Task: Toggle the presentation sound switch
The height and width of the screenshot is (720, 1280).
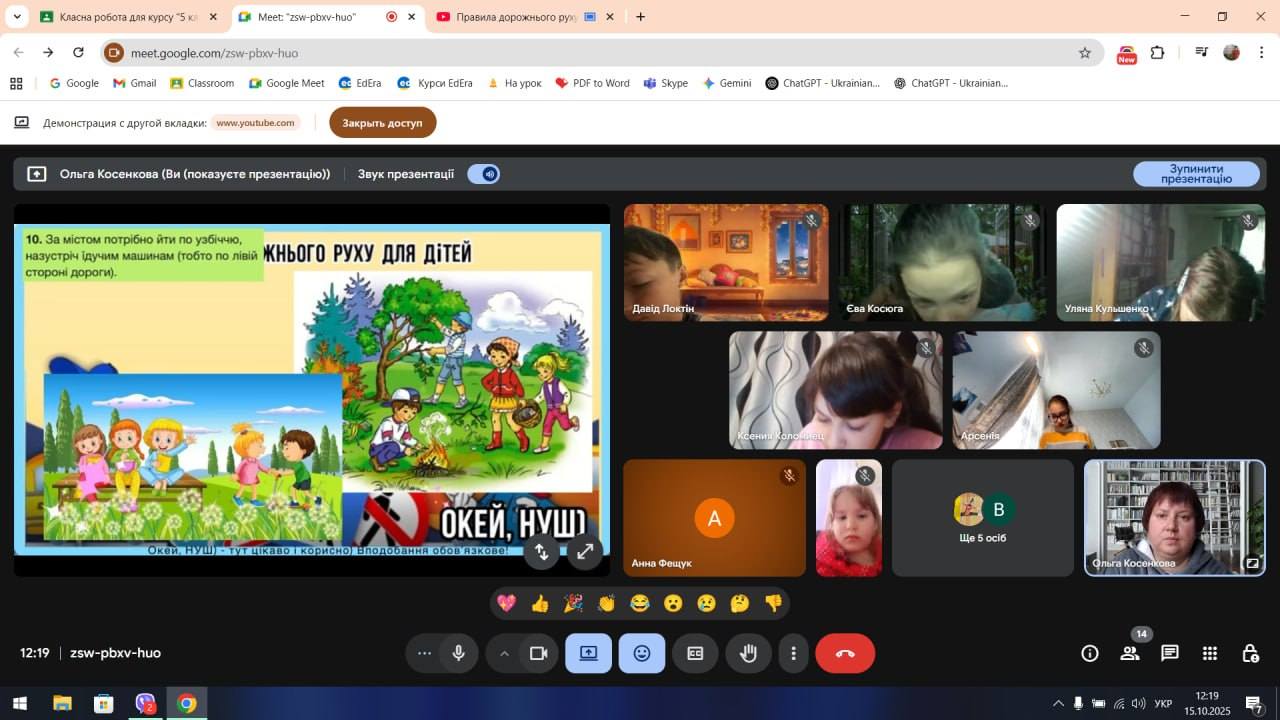Action: tap(484, 174)
